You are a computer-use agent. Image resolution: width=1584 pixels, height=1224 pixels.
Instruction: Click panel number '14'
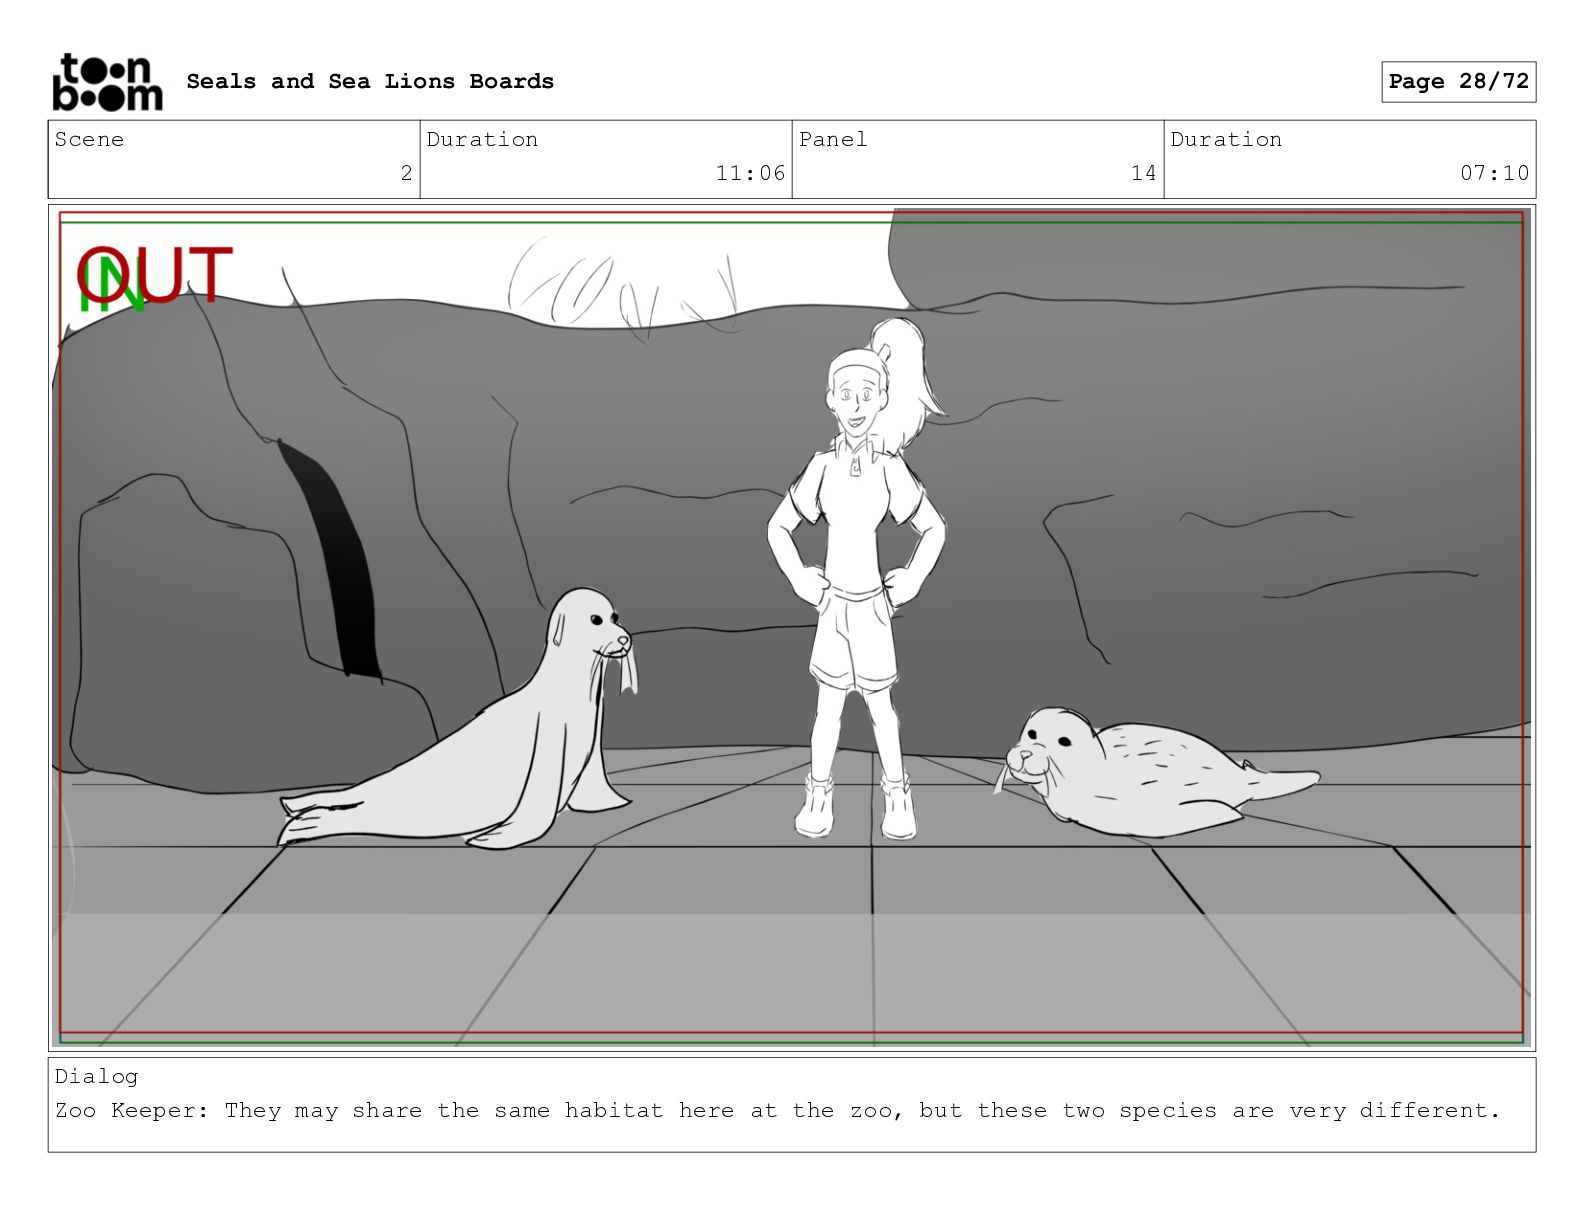(x=1143, y=173)
